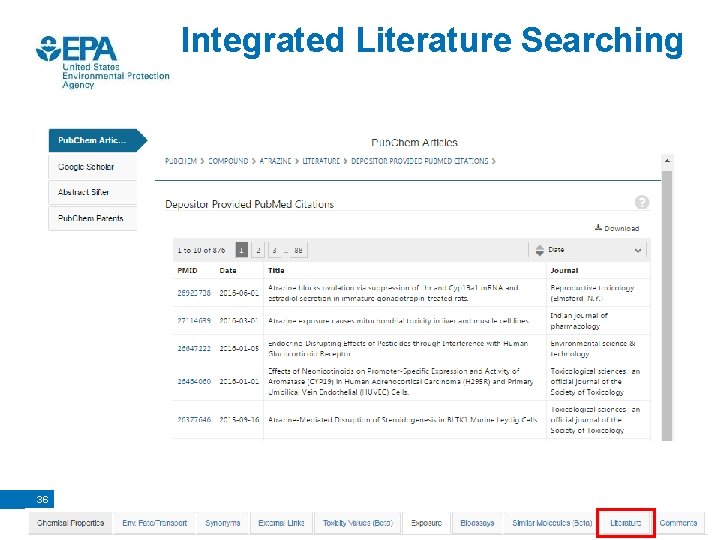This screenshot has width=720, height=540.
Task: Open PMID link 26464060
Action: click(x=194, y=382)
